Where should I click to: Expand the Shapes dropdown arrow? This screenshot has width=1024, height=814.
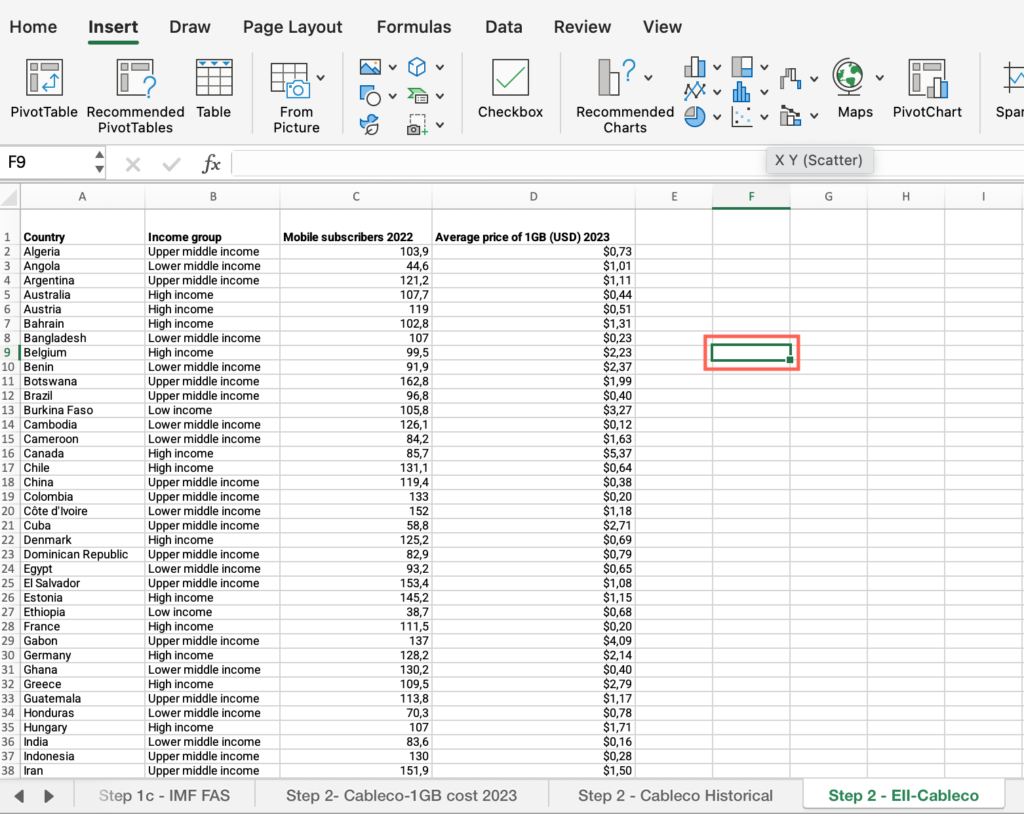click(392, 96)
